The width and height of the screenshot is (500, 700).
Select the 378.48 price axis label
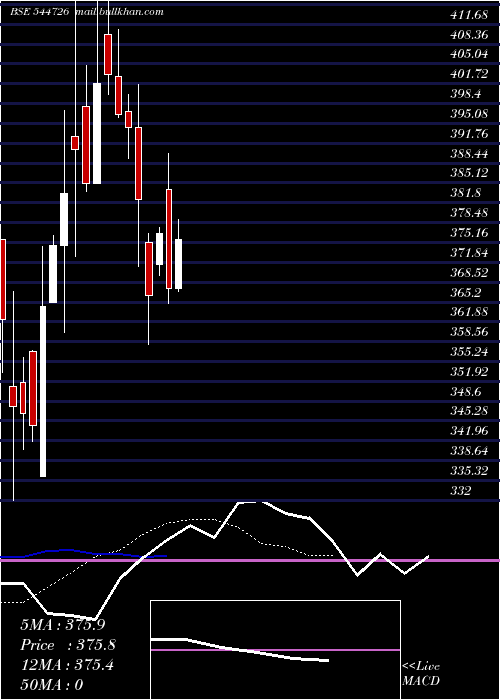(469, 212)
